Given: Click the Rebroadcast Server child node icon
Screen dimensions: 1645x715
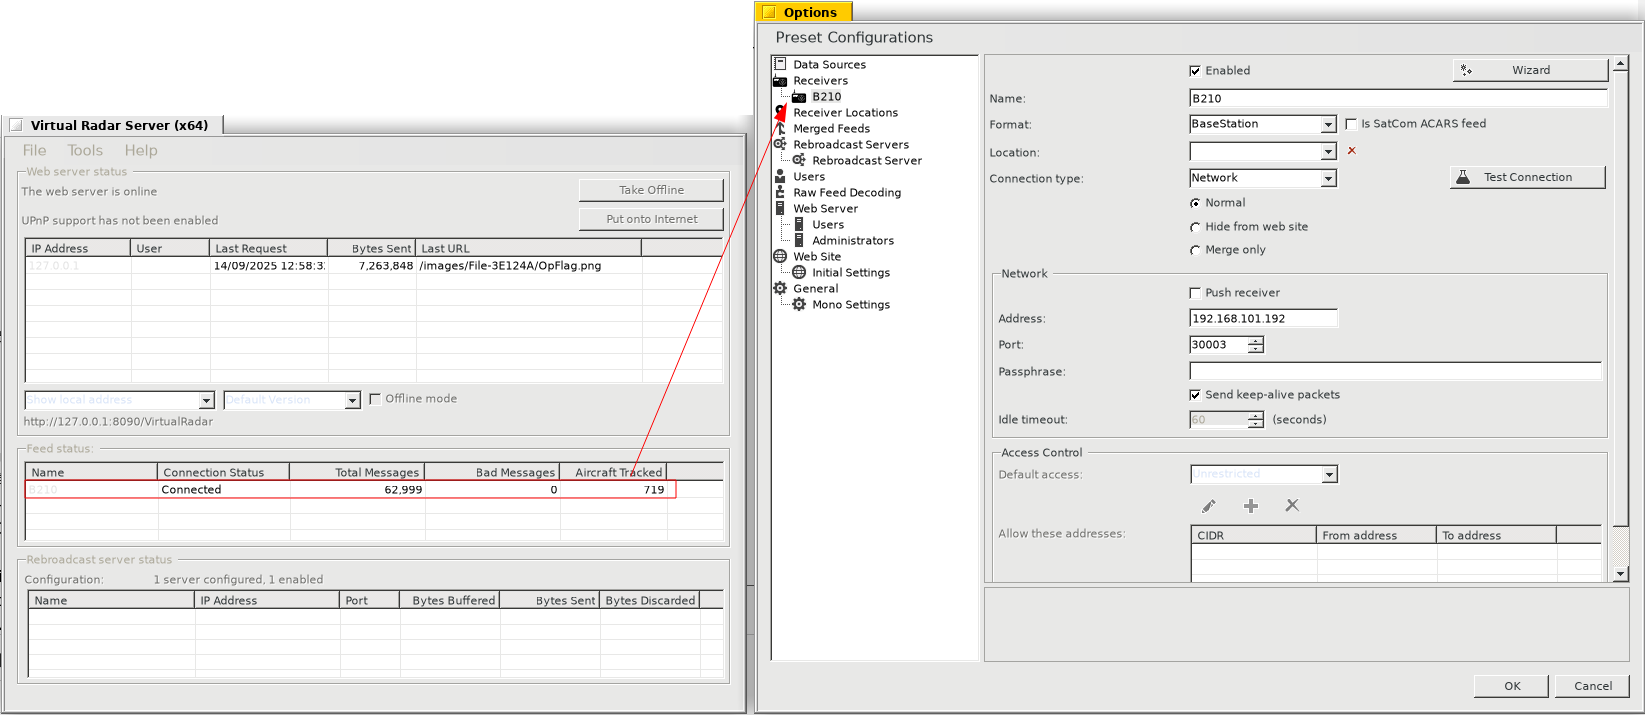Looking at the screenshot, I should click(x=799, y=160).
